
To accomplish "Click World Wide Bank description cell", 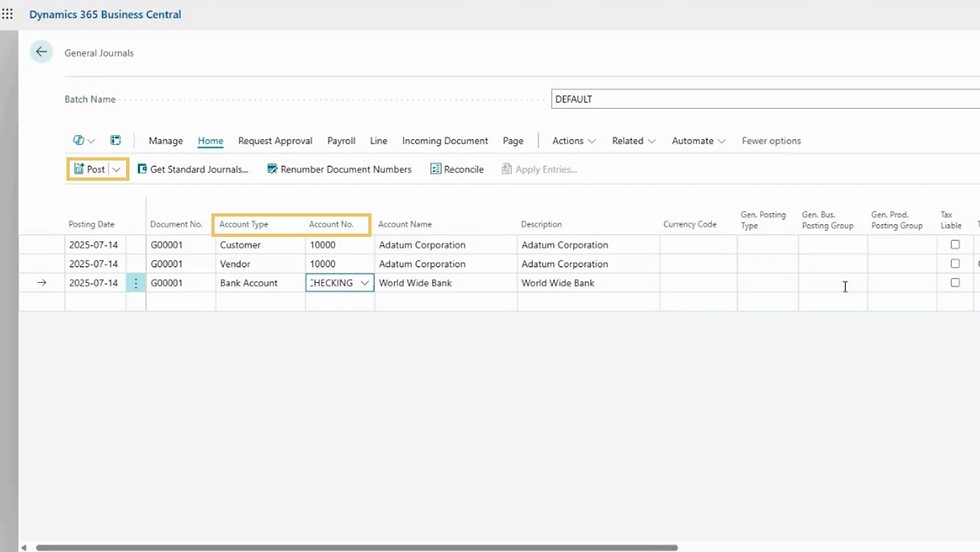I will click(588, 283).
